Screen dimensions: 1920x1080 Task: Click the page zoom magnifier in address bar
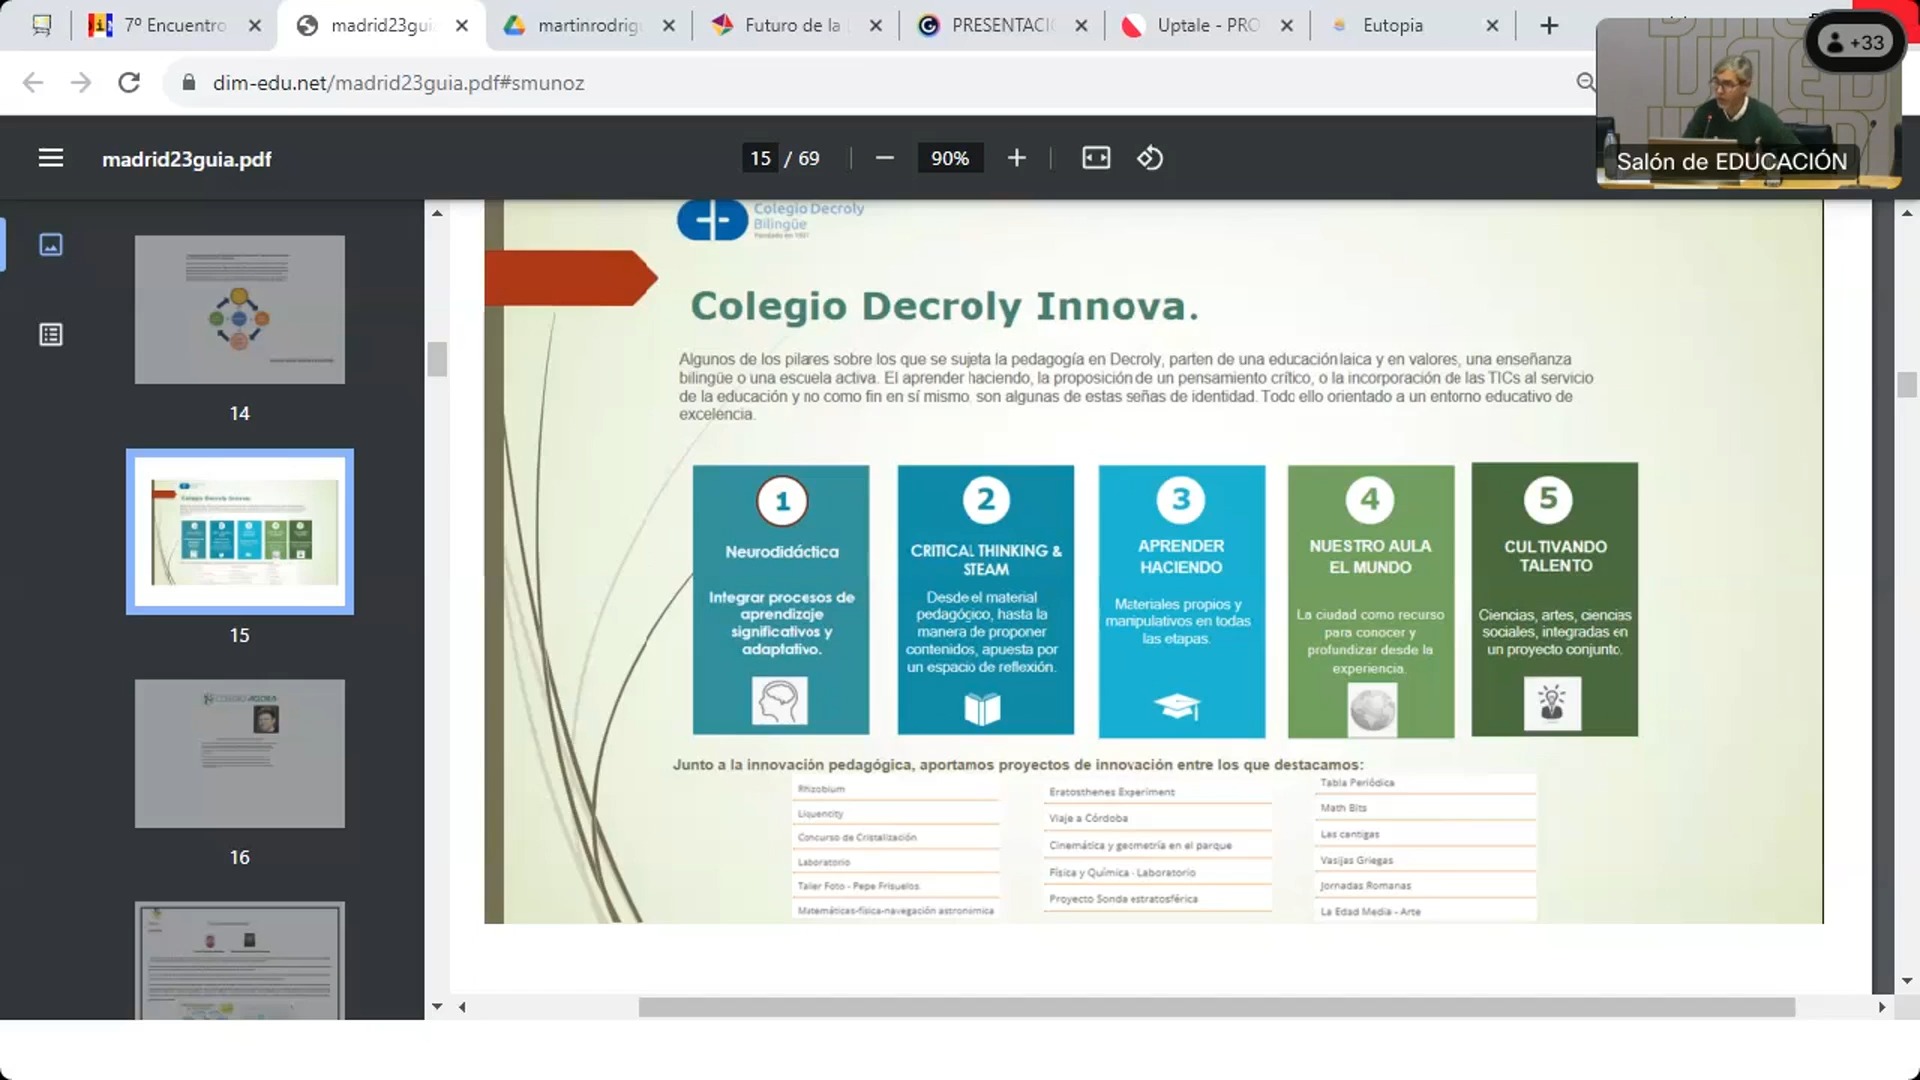pos(1585,82)
